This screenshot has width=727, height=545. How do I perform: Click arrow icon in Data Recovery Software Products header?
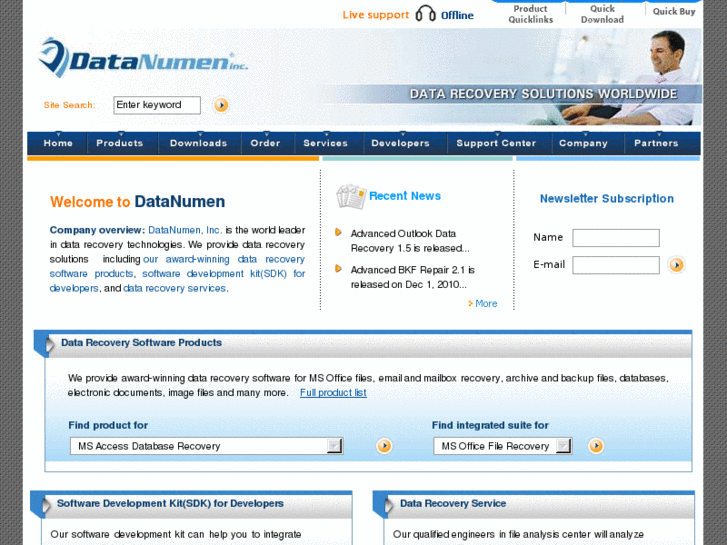[50, 345]
